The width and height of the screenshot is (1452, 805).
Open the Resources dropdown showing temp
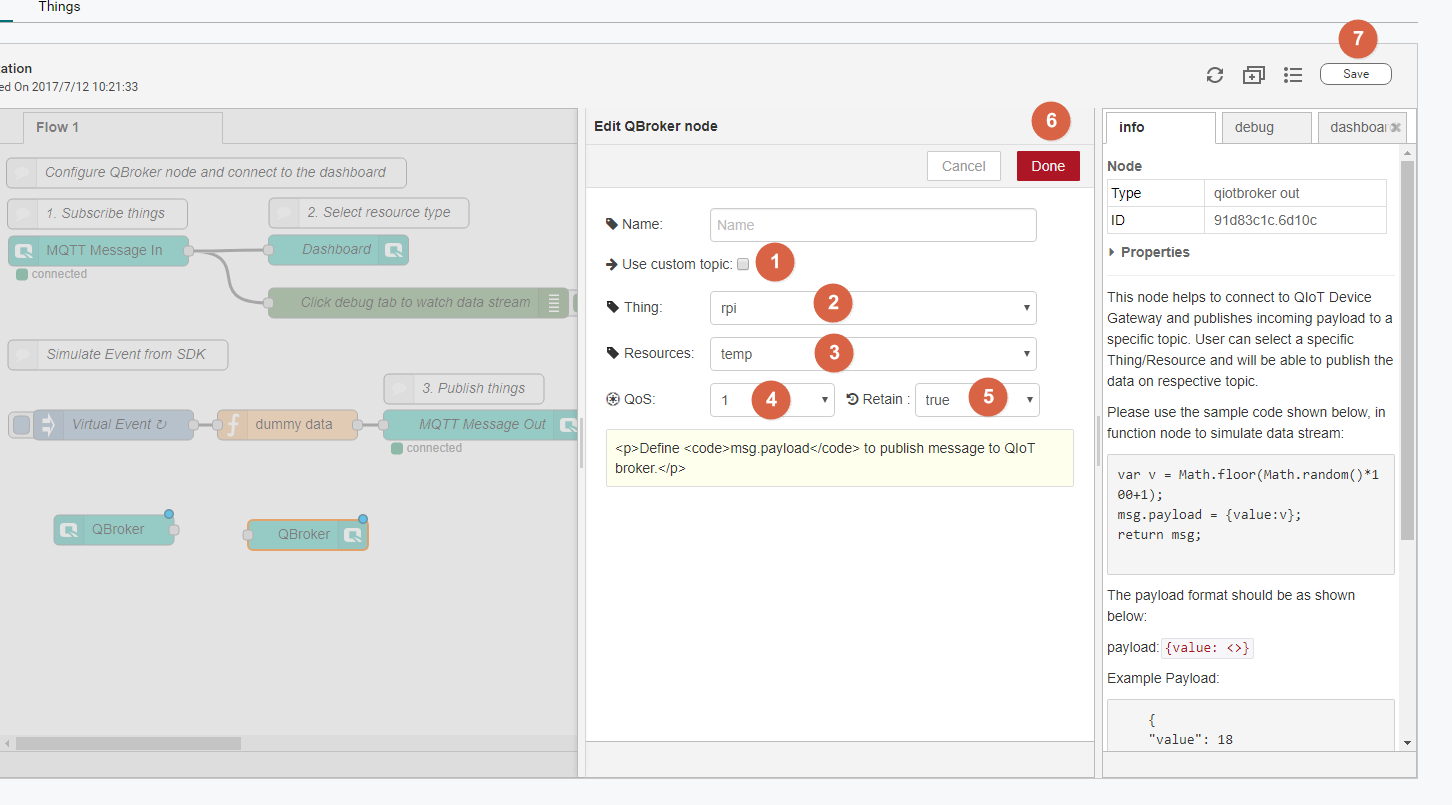(x=873, y=354)
